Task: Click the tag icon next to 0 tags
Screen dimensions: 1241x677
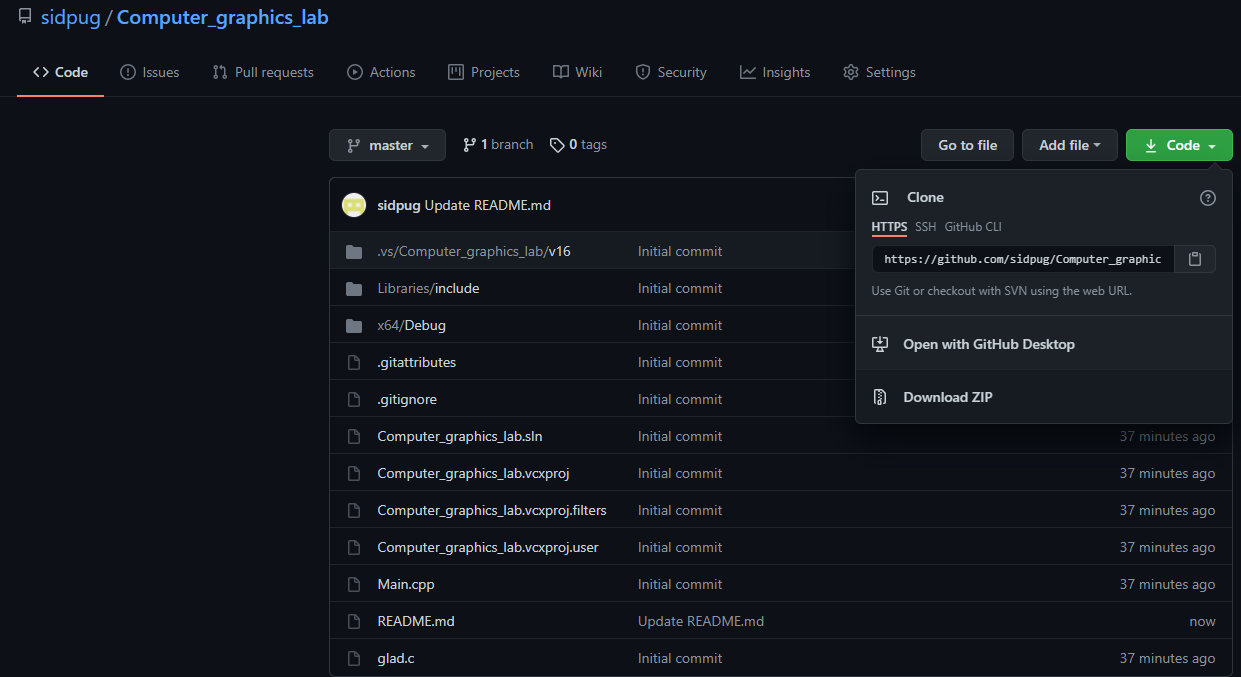Action: [x=557, y=145]
